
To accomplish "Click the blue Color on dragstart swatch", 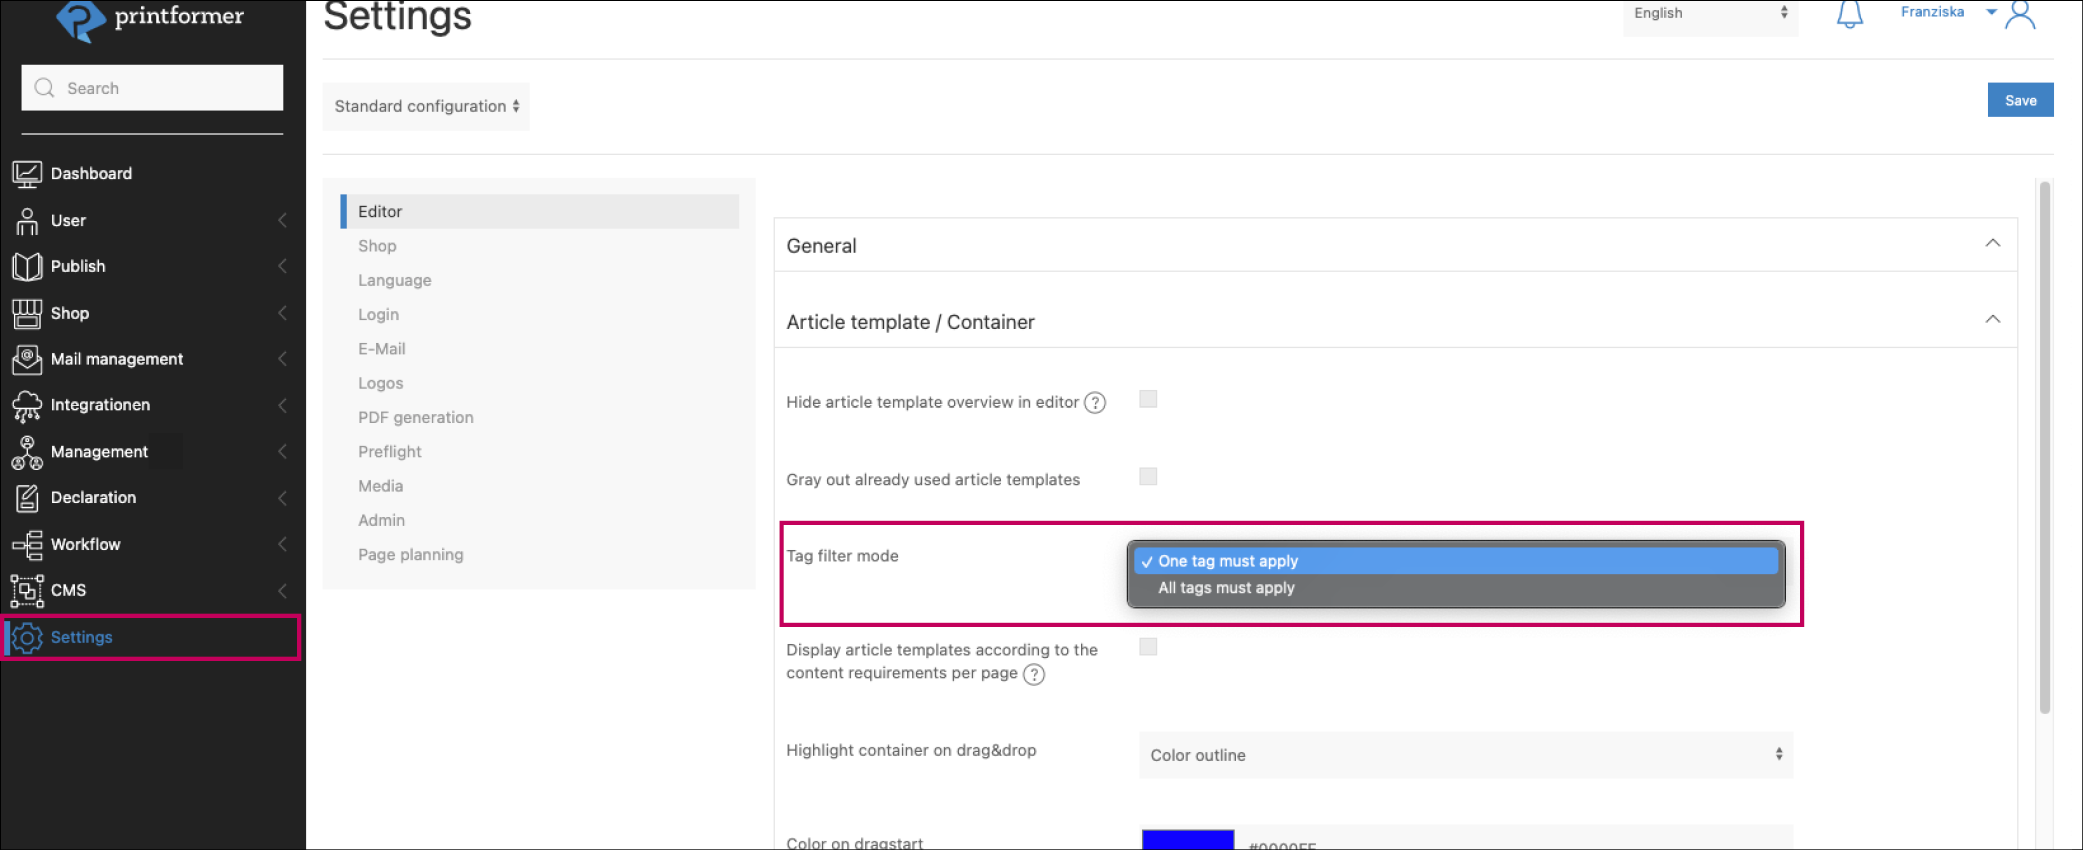I will pyautogui.click(x=1187, y=840).
